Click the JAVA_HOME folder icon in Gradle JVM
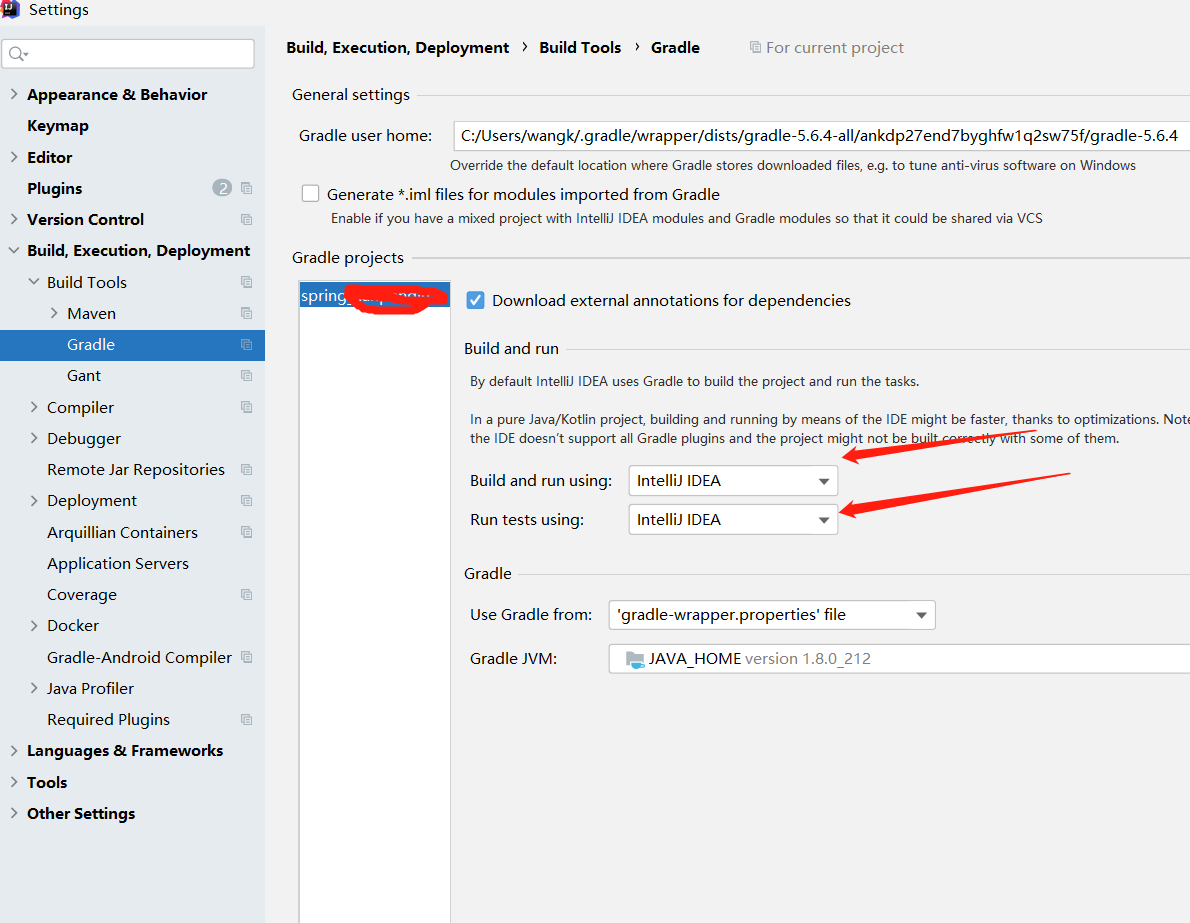Viewport: 1190px width, 923px height. [634, 659]
